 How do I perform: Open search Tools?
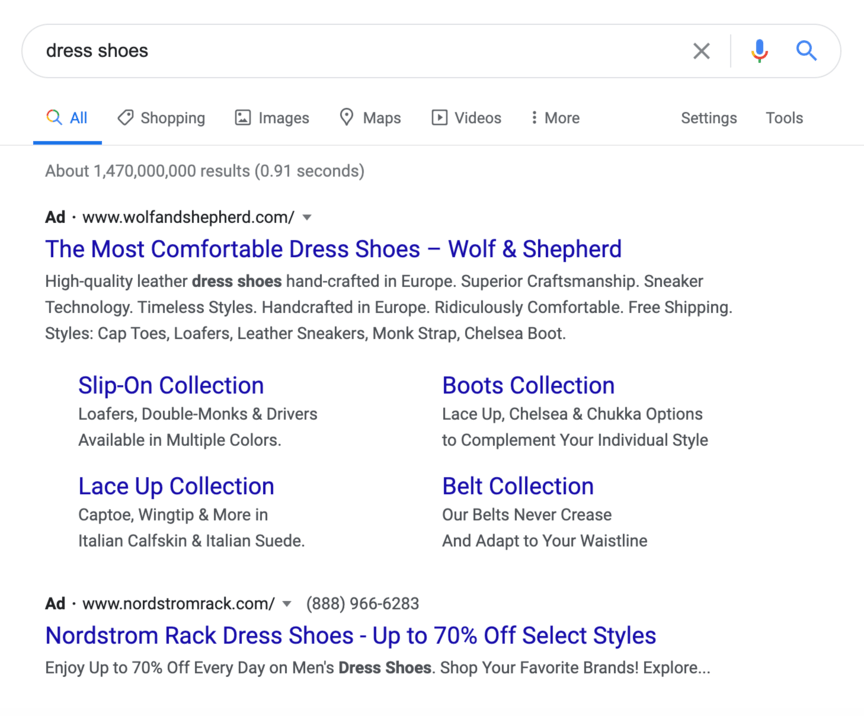click(x=784, y=118)
